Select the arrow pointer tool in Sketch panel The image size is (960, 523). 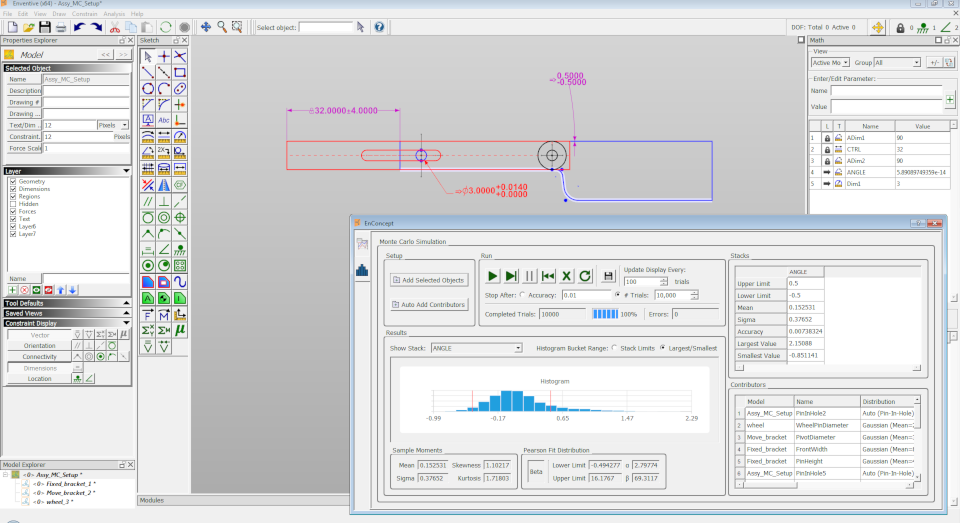click(148, 56)
